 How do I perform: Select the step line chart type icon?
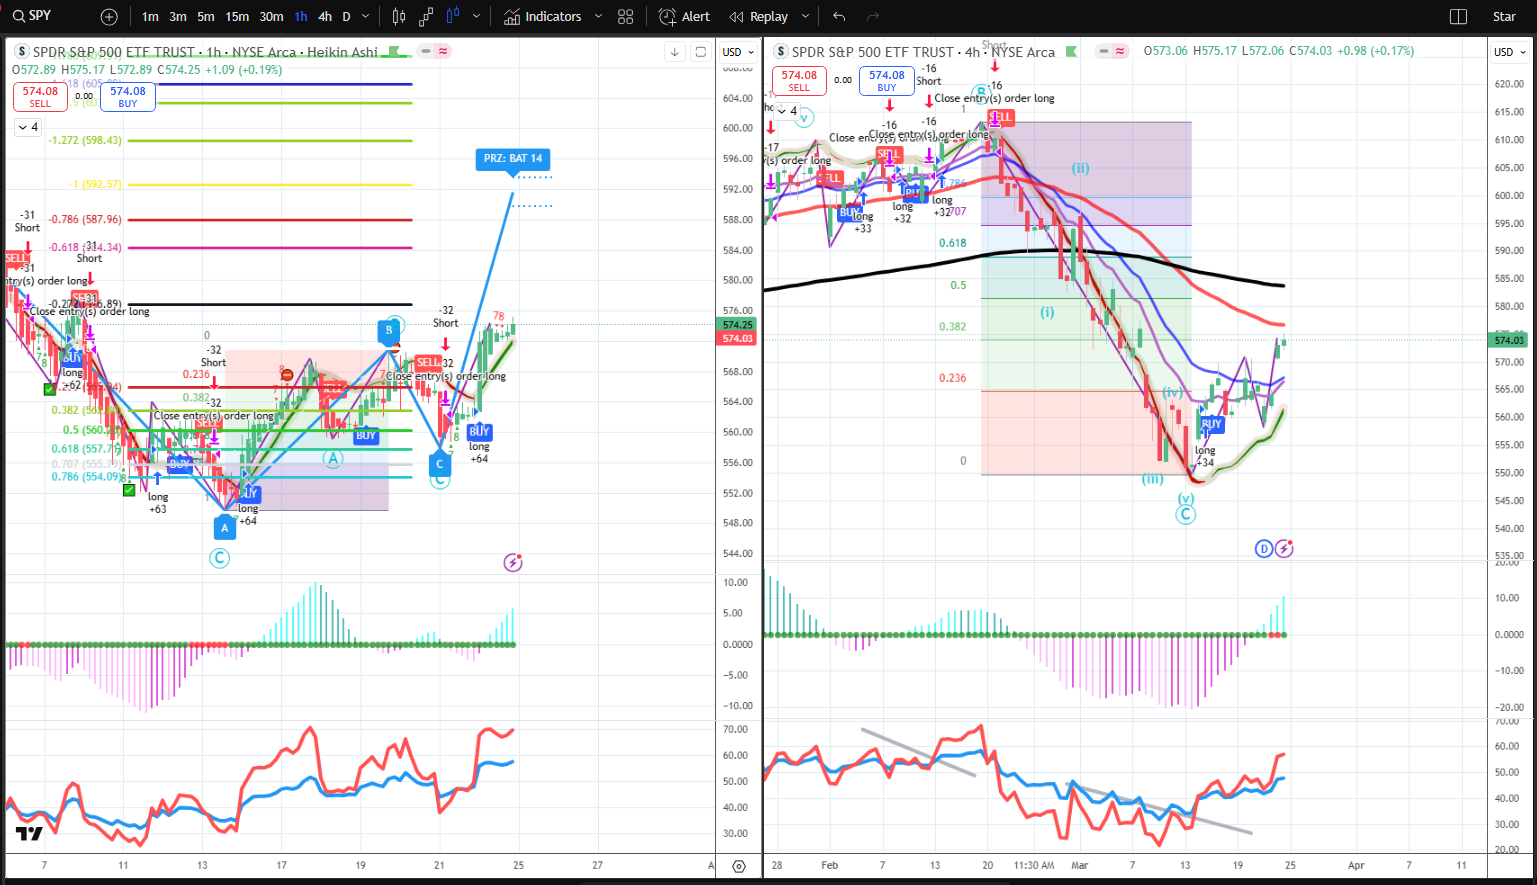pyautogui.click(x=426, y=17)
